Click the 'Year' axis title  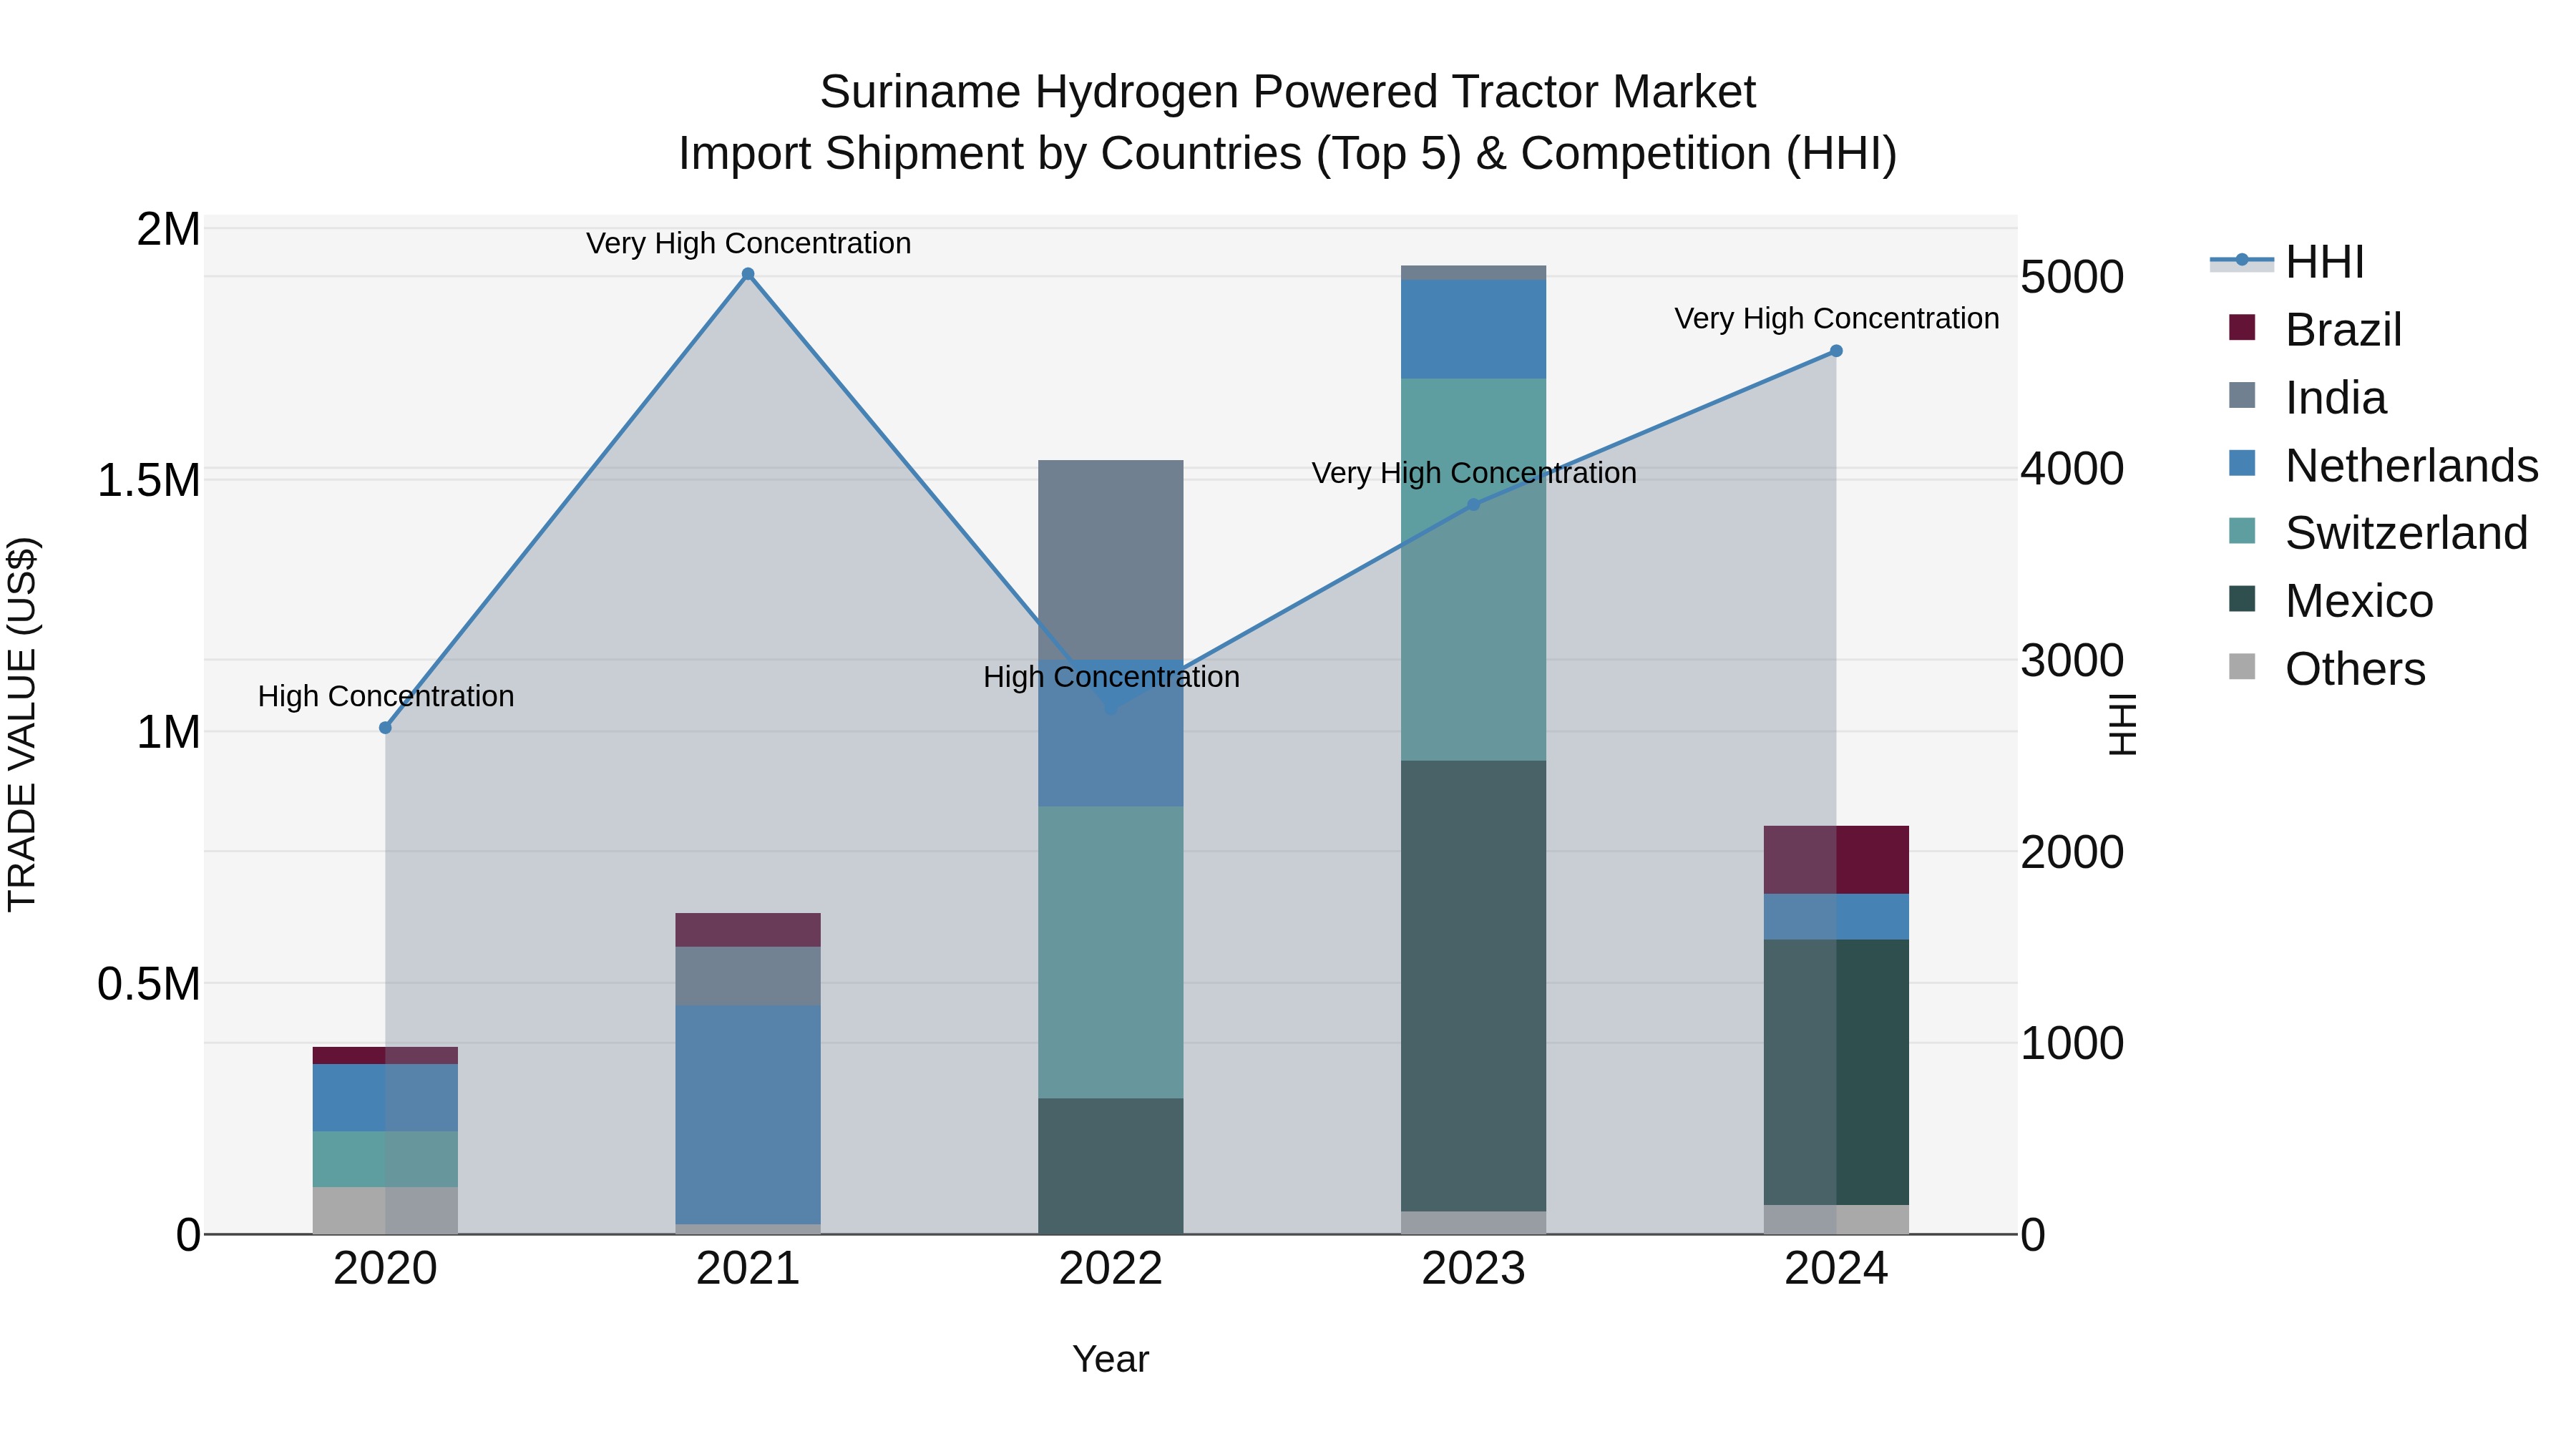[x=1111, y=1360]
